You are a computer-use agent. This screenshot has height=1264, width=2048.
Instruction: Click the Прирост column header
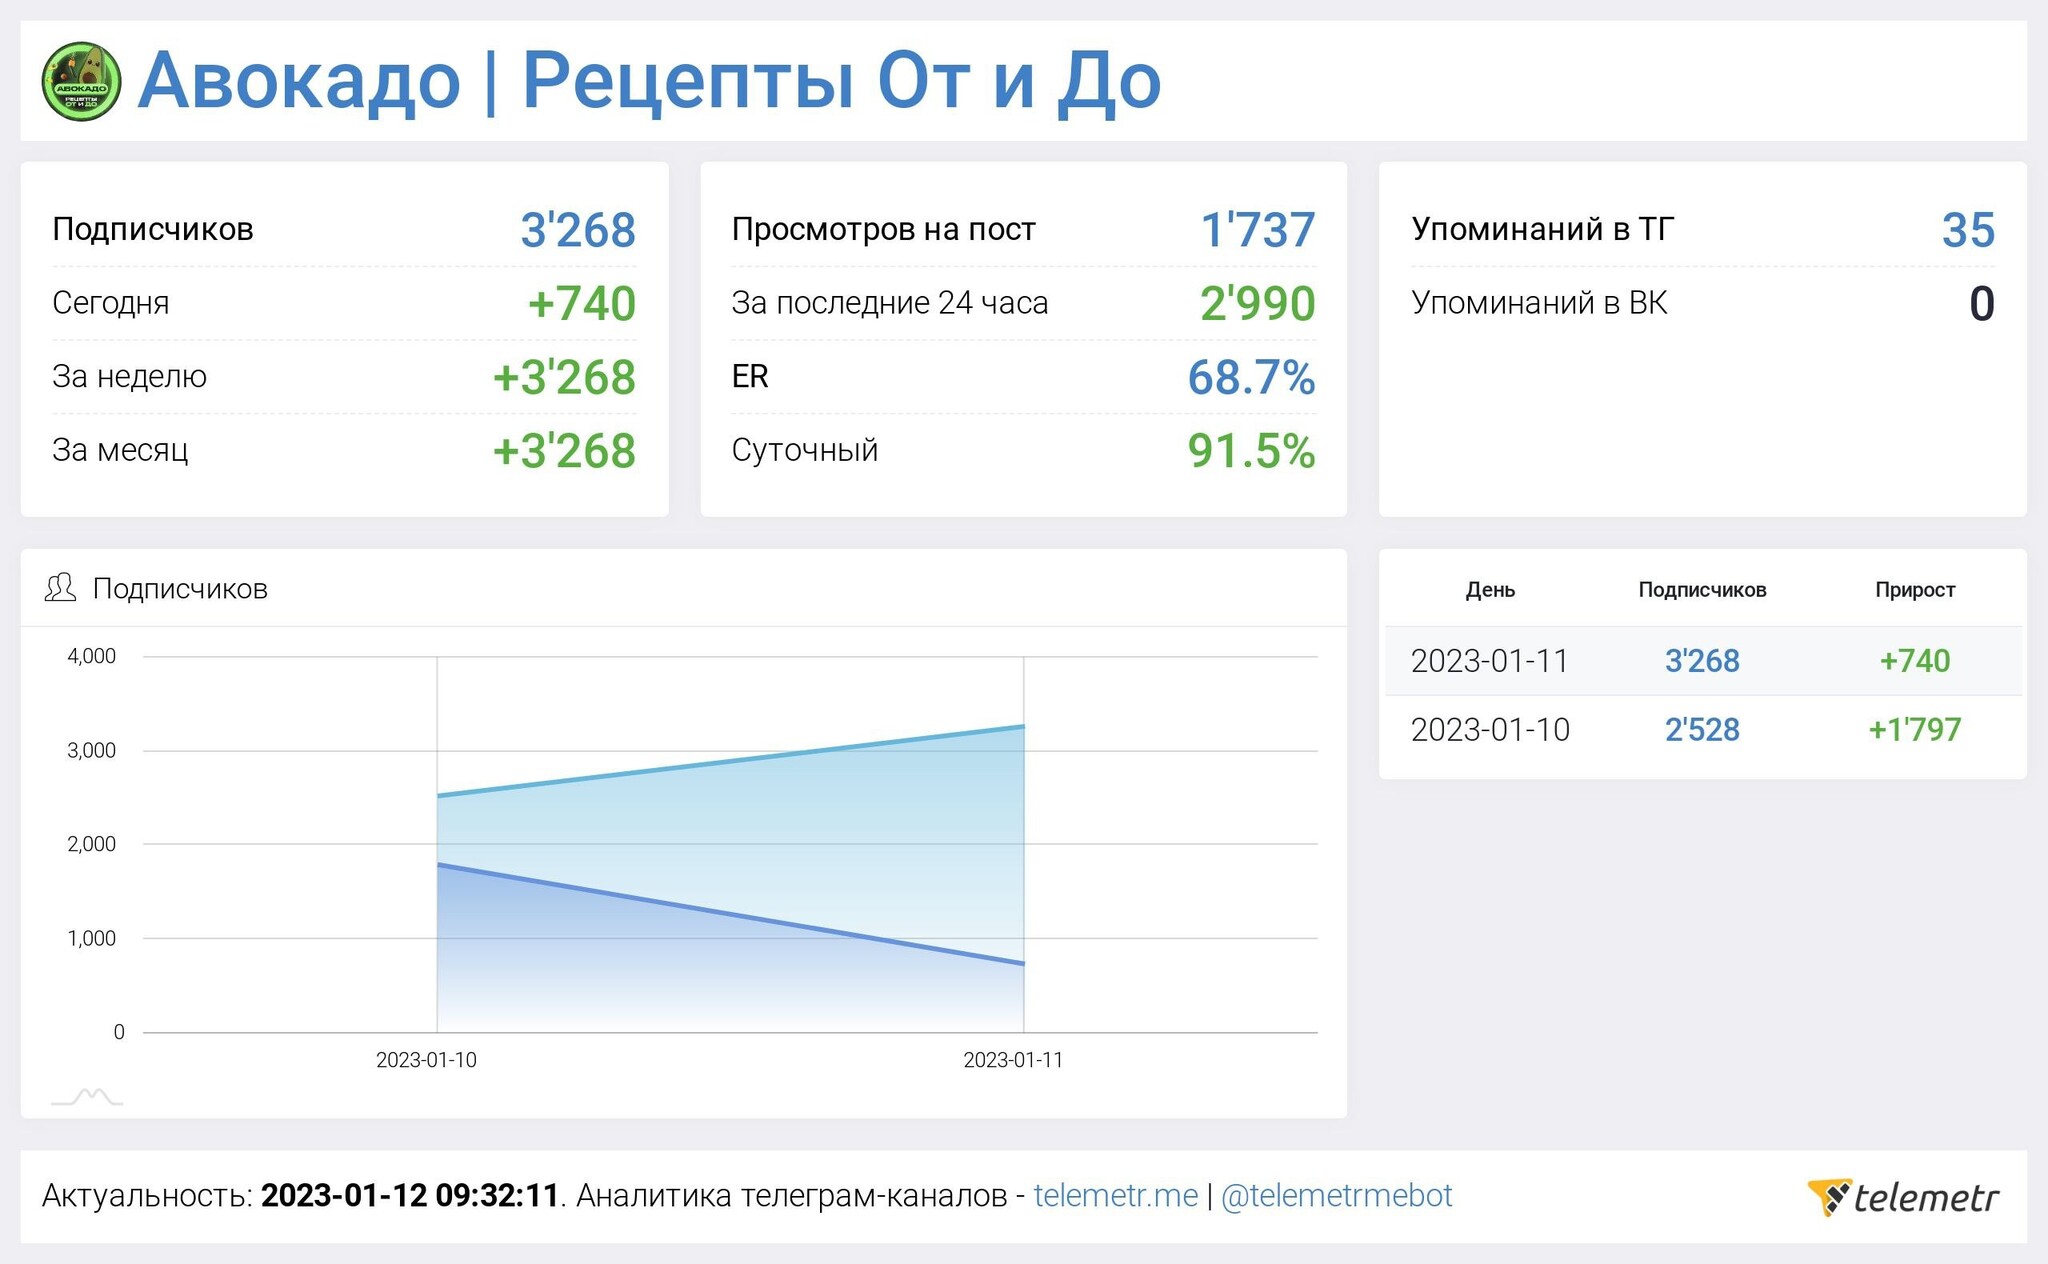pos(1915,590)
